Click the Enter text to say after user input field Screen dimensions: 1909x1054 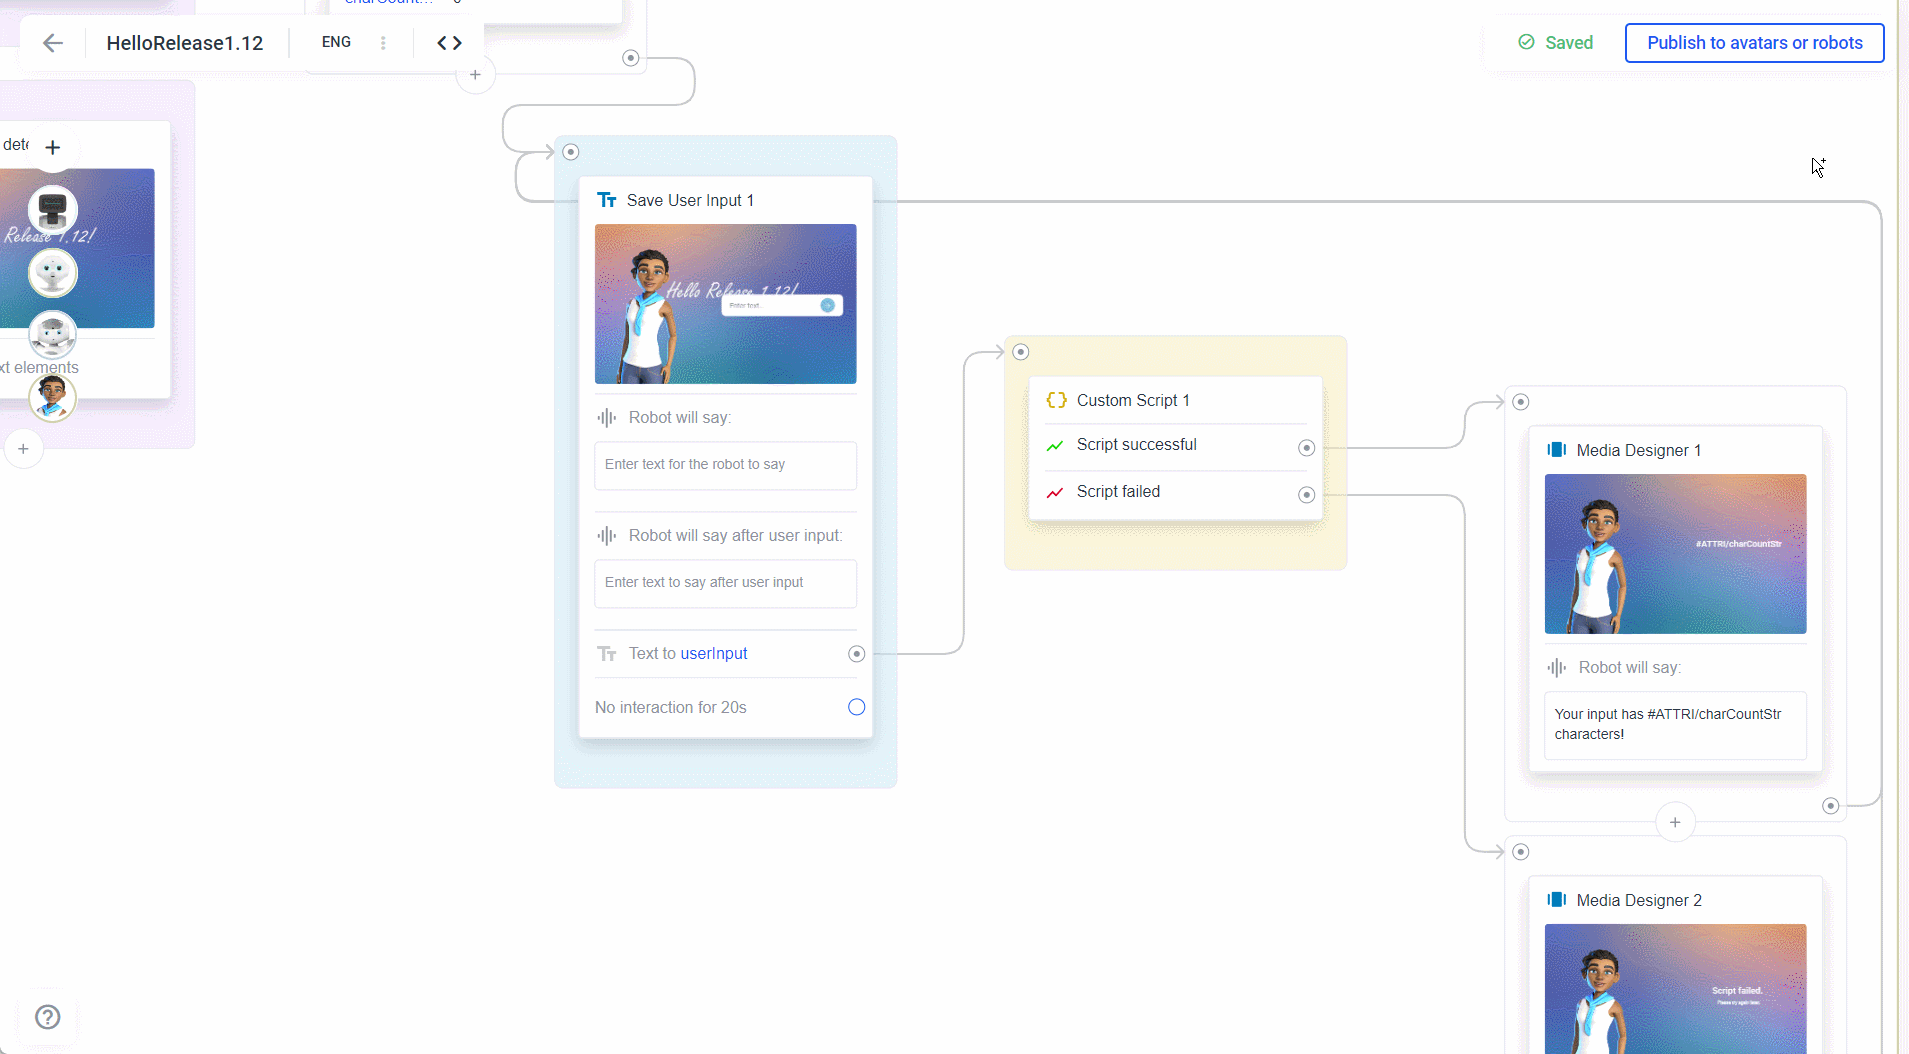tap(725, 583)
